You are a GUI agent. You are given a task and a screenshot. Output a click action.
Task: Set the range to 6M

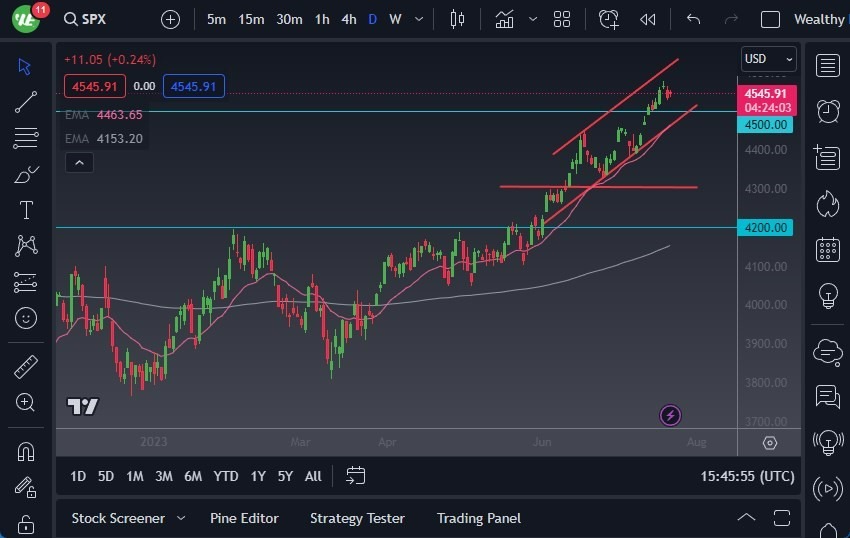coord(193,476)
